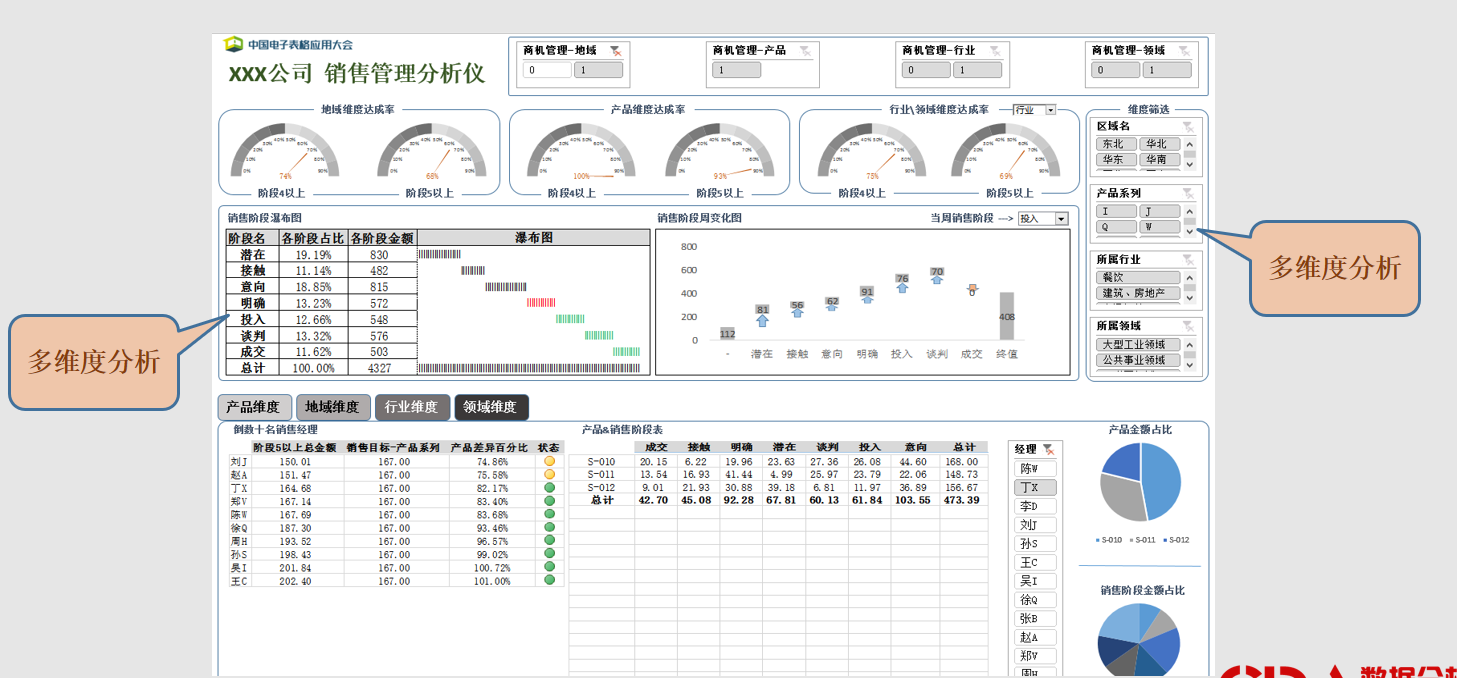Click green status dot in 丁X row
The height and width of the screenshot is (678, 1457).
point(549,488)
